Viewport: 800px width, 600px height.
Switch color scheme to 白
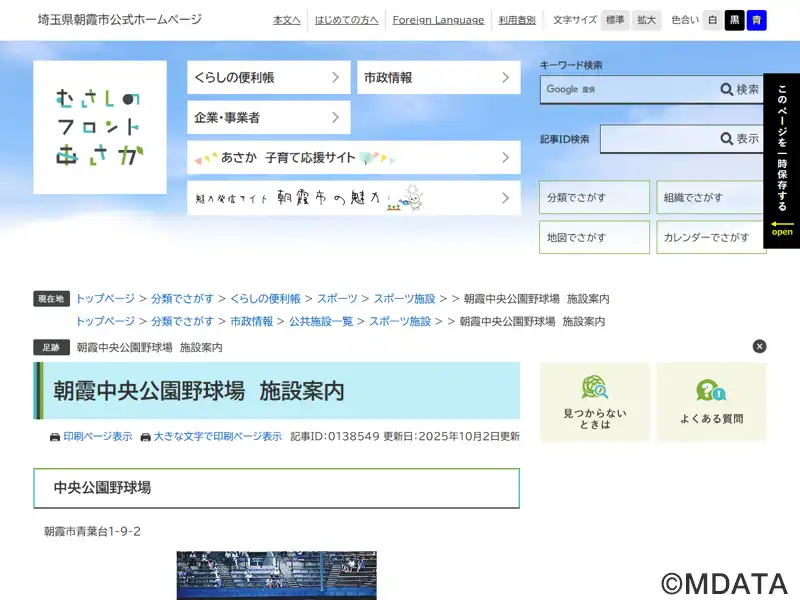[x=712, y=20]
